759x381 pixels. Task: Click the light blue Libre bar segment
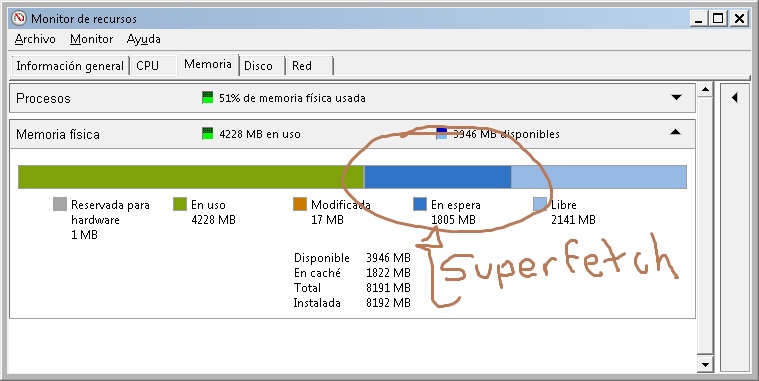point(599,177)
